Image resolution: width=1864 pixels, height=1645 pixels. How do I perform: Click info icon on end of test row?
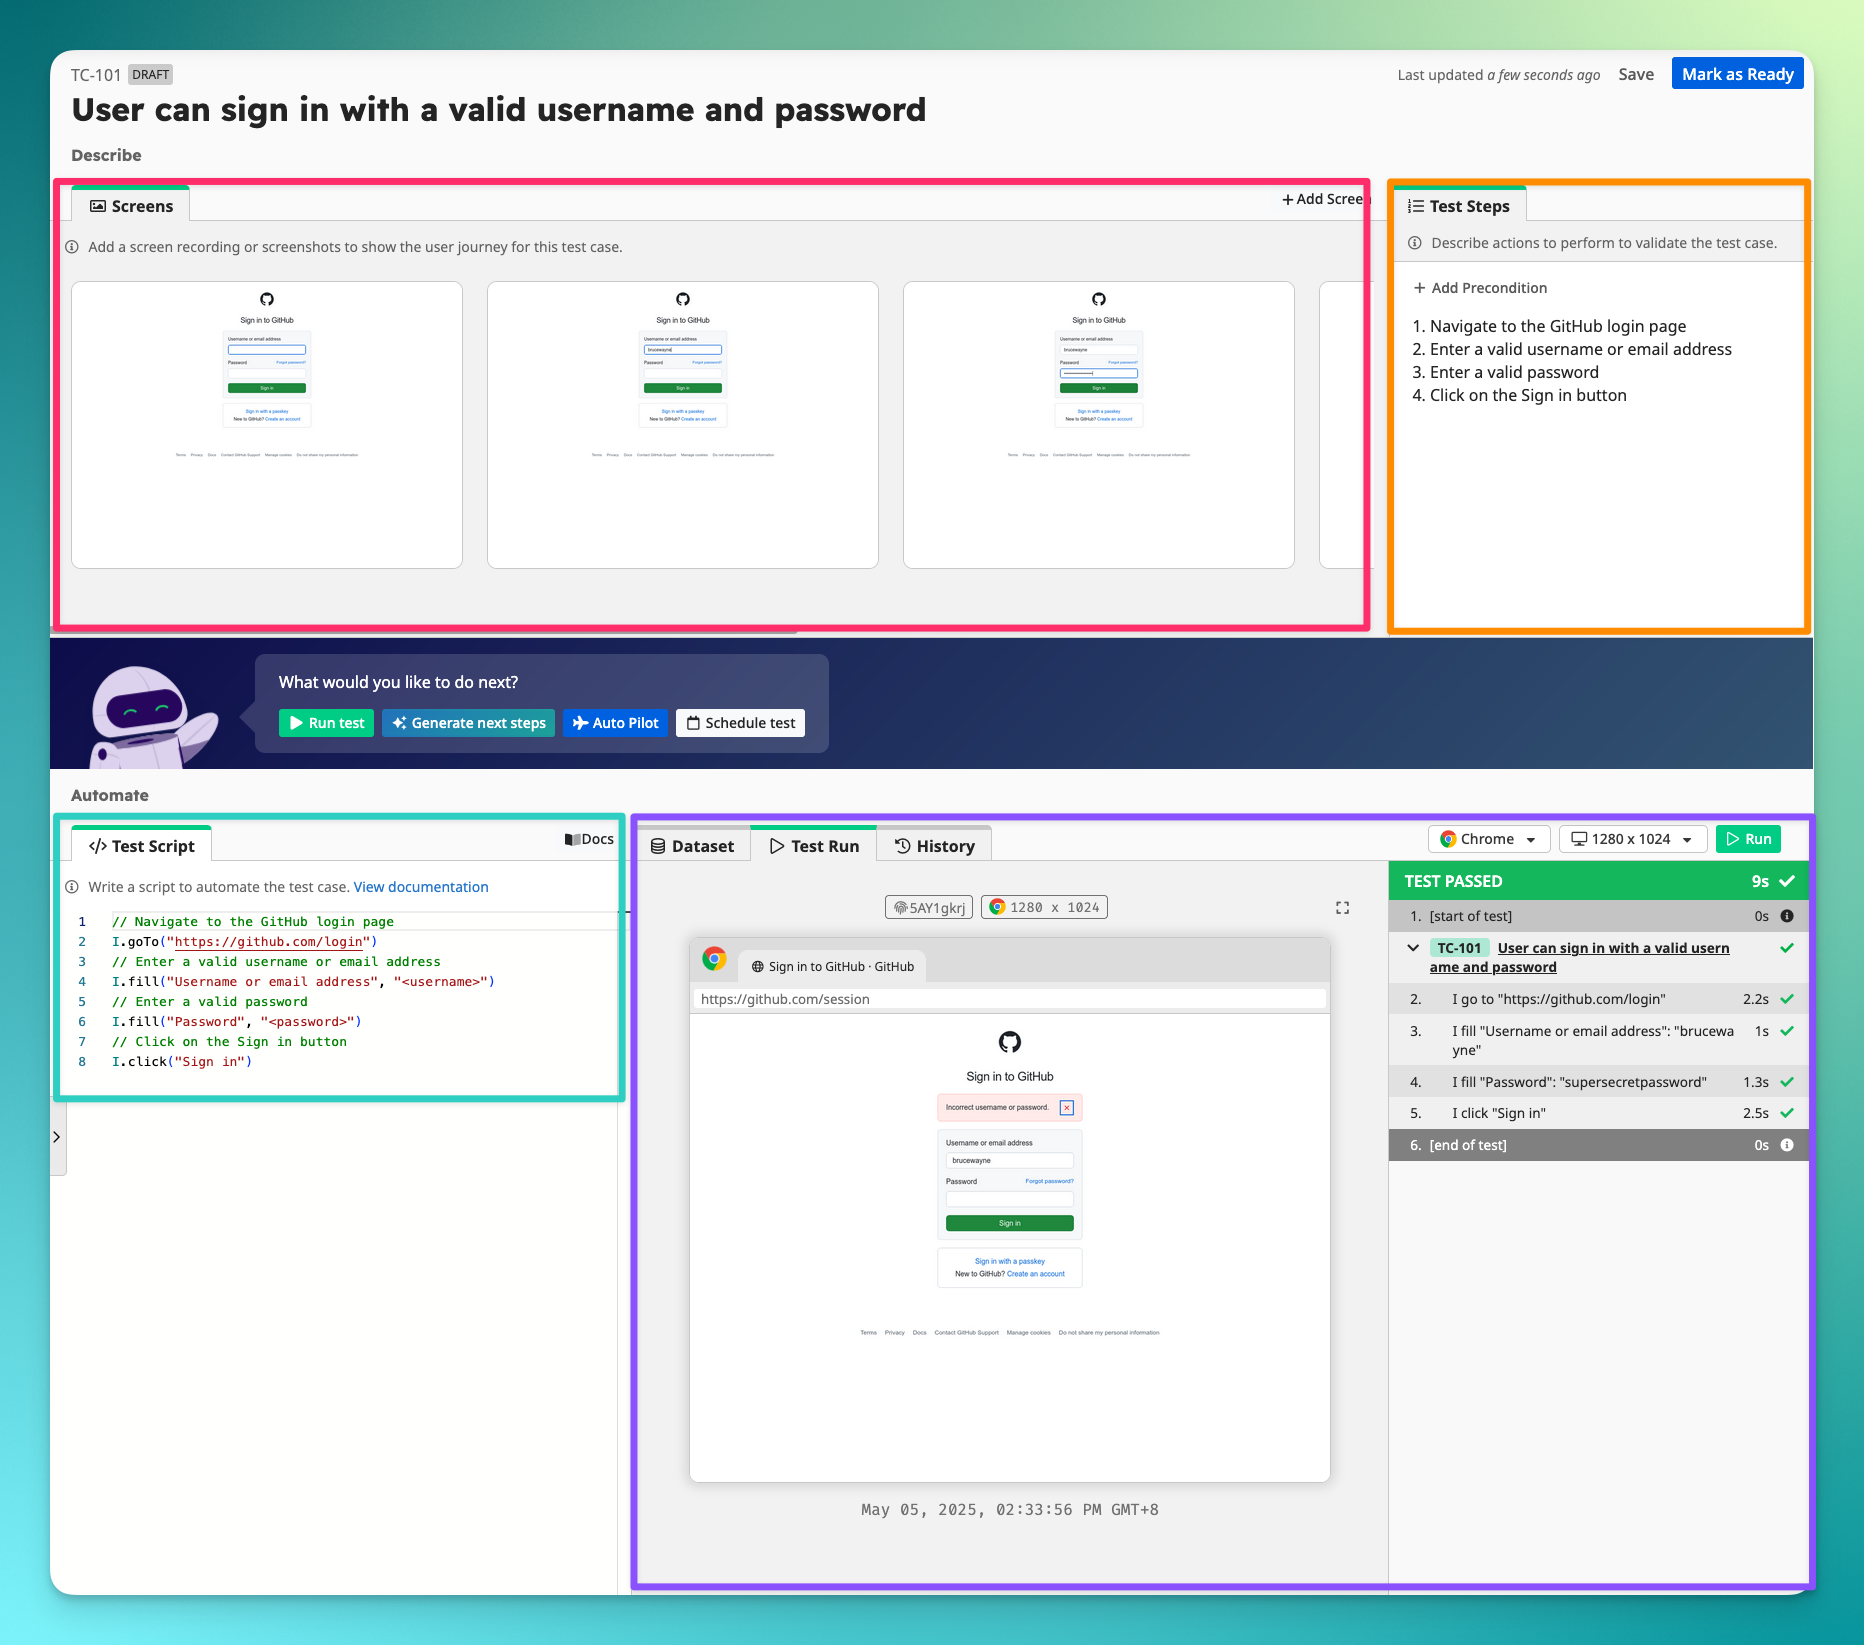tap(1787, 1145)
